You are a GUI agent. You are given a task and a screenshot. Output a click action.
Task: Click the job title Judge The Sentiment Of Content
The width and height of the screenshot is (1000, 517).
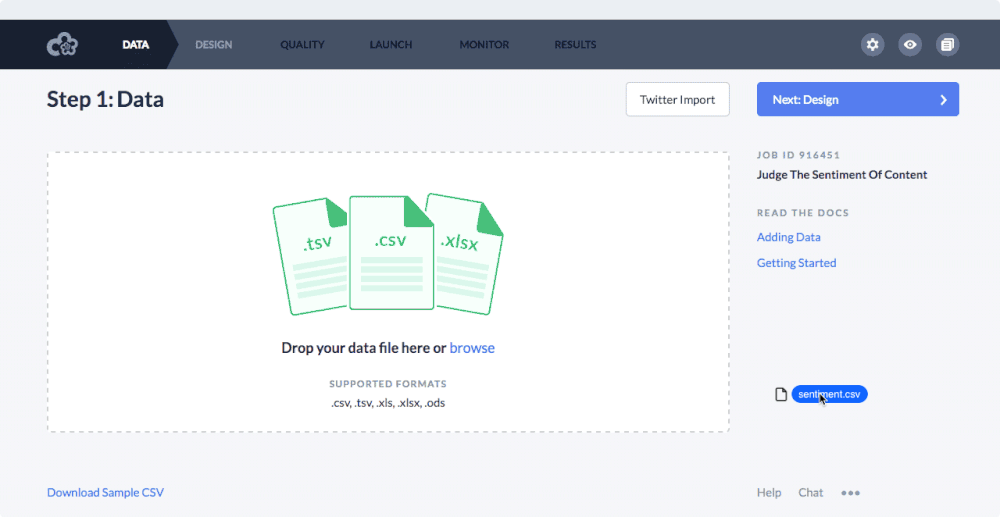[x=842, y=175]
